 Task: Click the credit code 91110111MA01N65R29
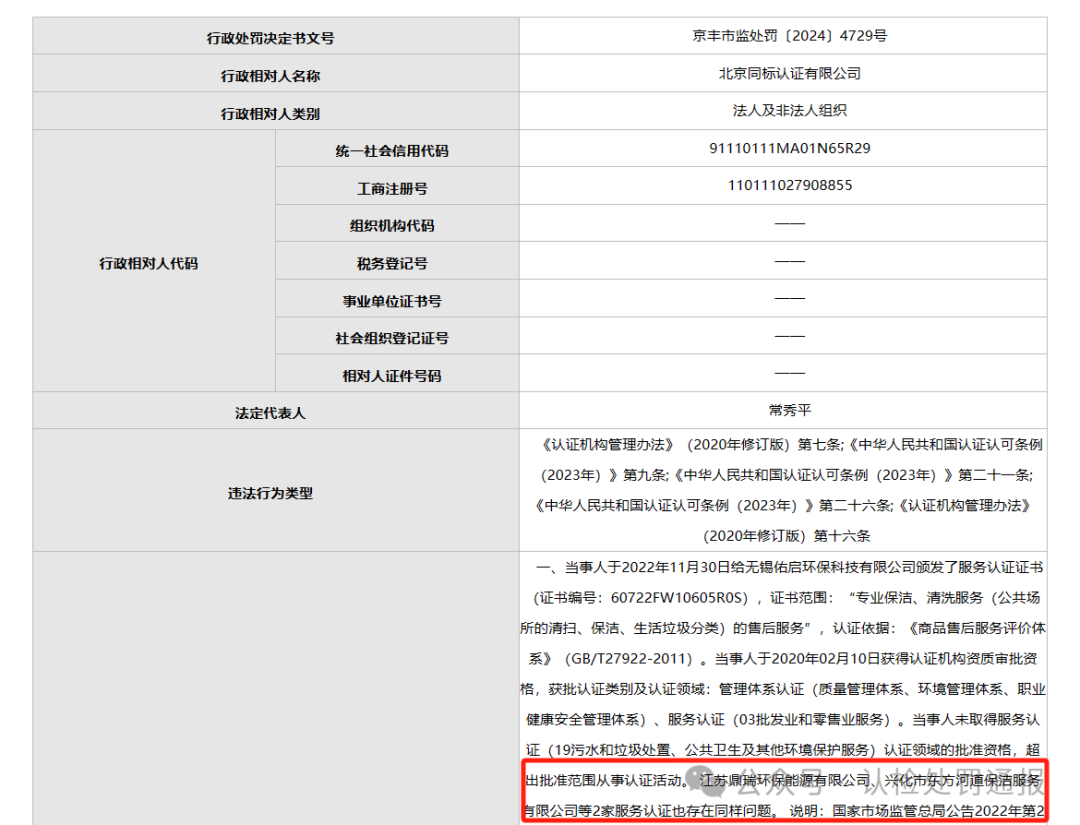pos(789,148)
